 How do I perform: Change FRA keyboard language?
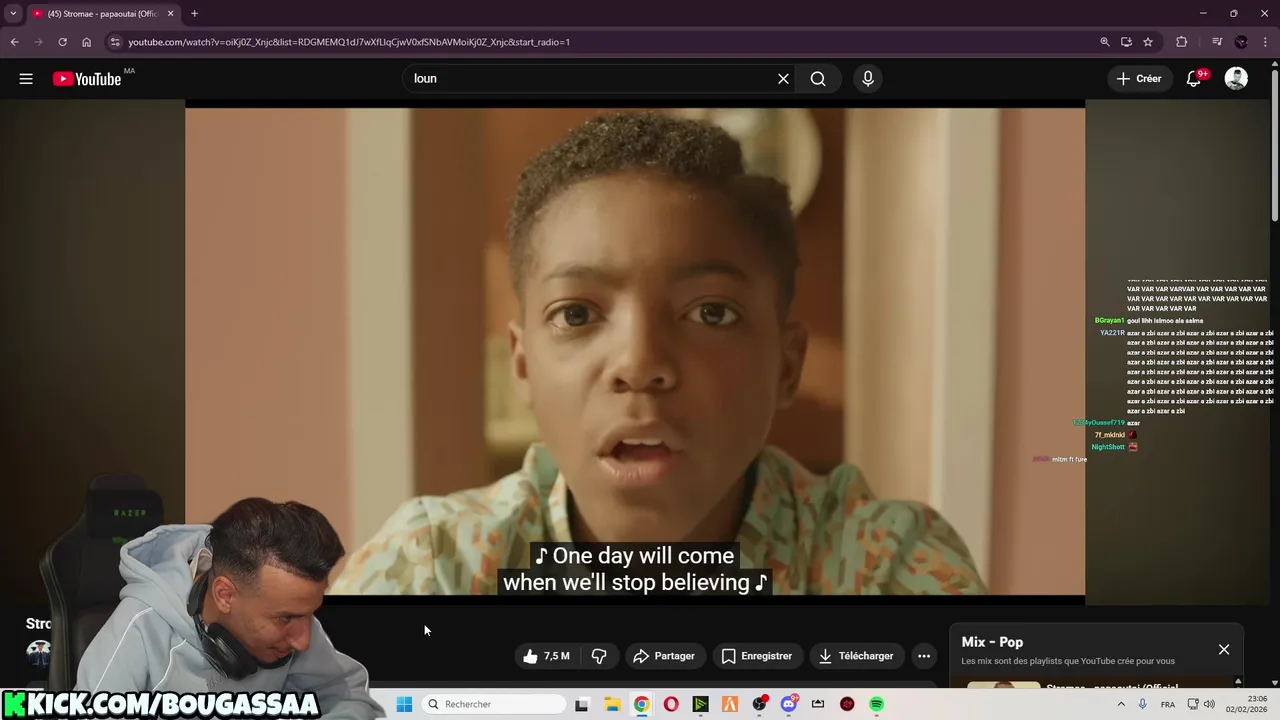(x=1168, y=704)
